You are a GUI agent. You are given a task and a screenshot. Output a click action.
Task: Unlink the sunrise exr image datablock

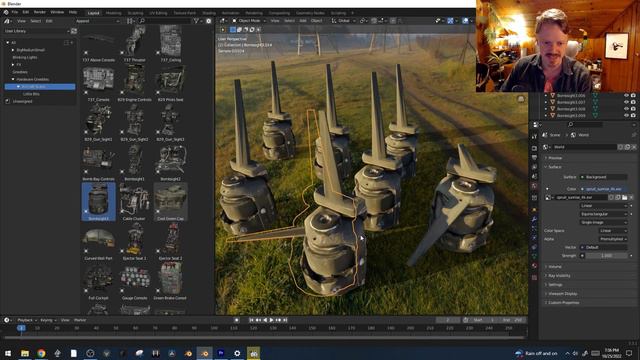[631, 198]
